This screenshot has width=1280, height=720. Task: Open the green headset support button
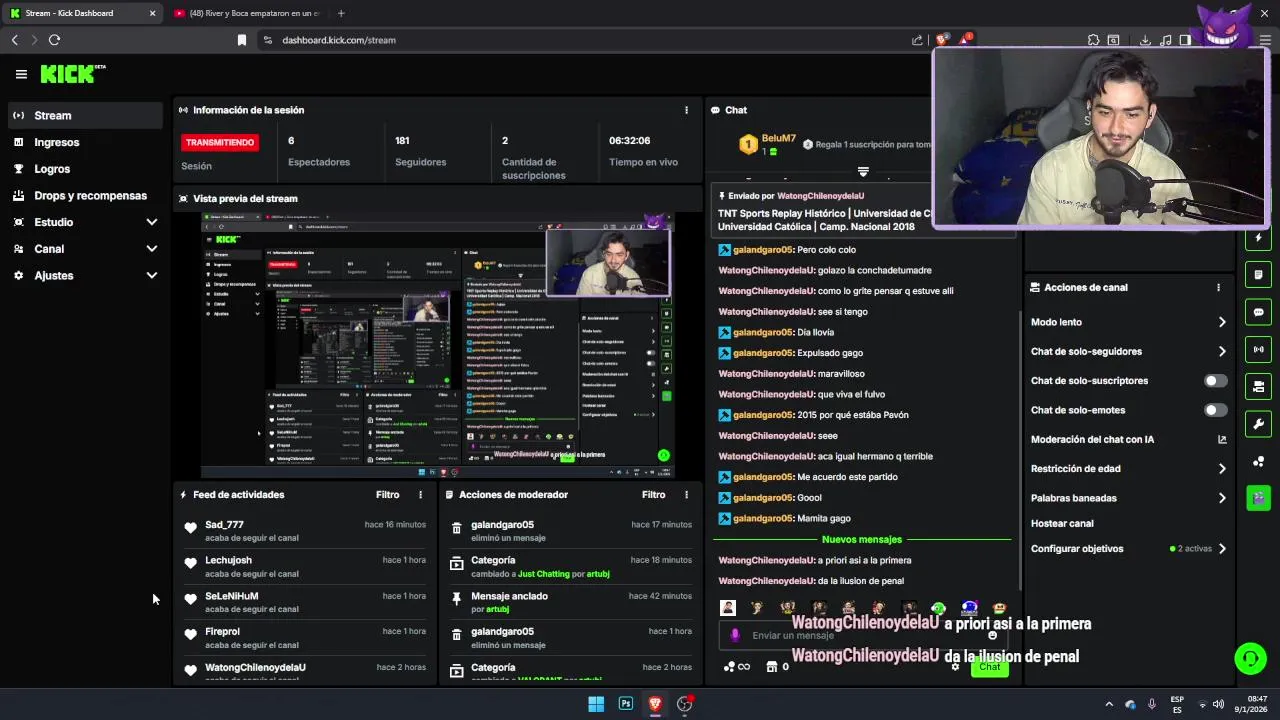(1250, 658)
